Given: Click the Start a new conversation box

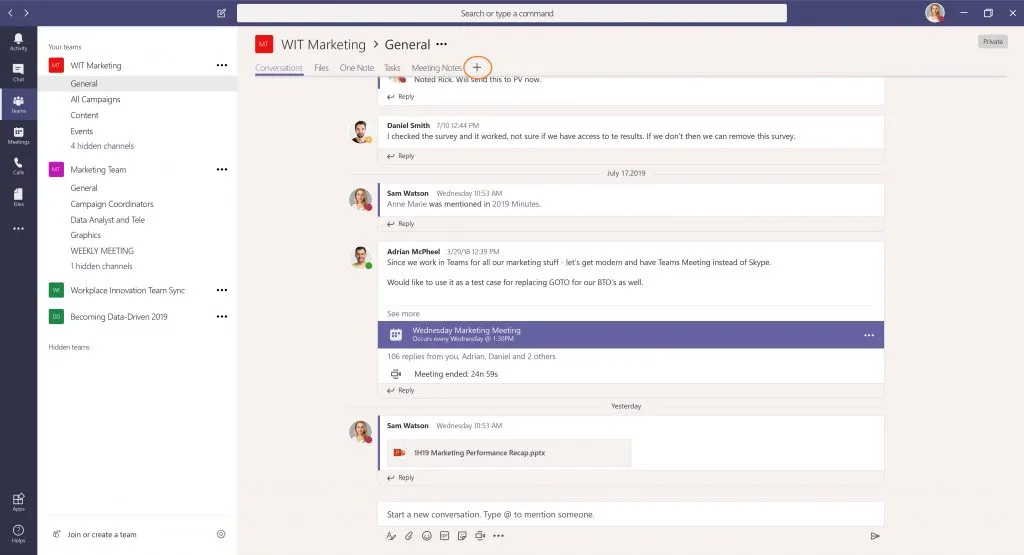Looking at the screenshot, I should [631, 515].
